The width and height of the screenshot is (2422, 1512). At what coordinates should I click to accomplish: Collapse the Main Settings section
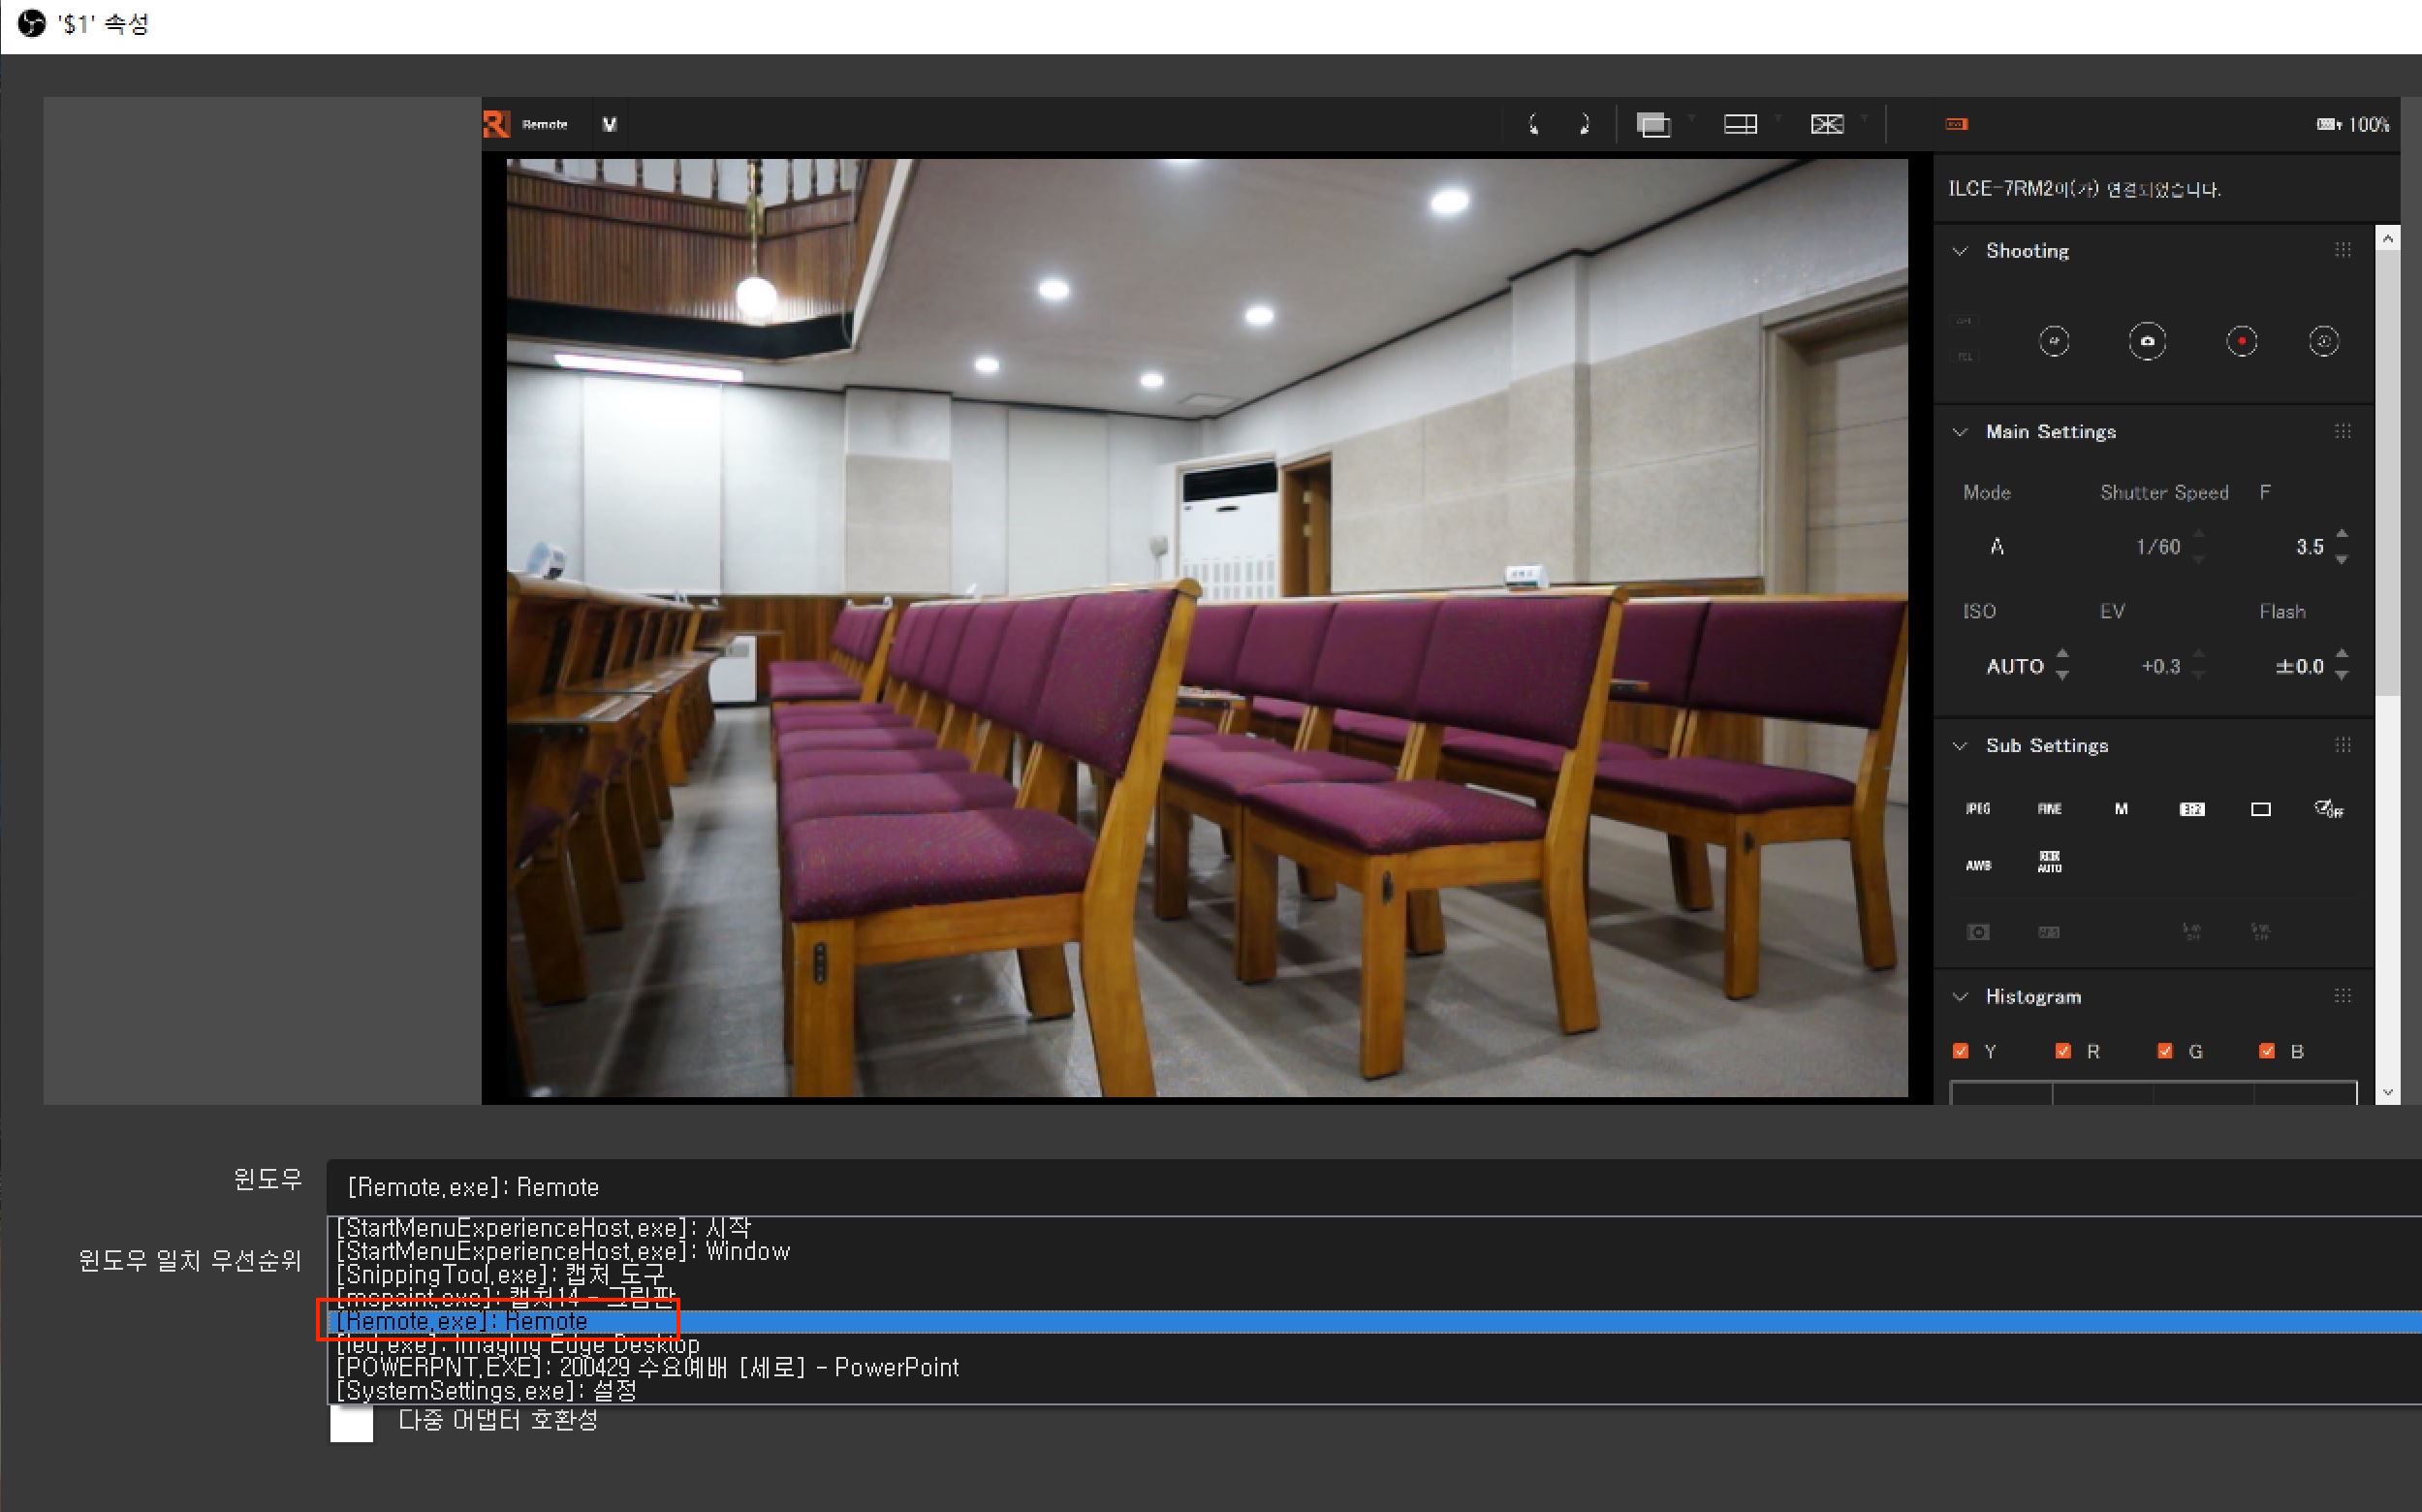coord(1961,432)
